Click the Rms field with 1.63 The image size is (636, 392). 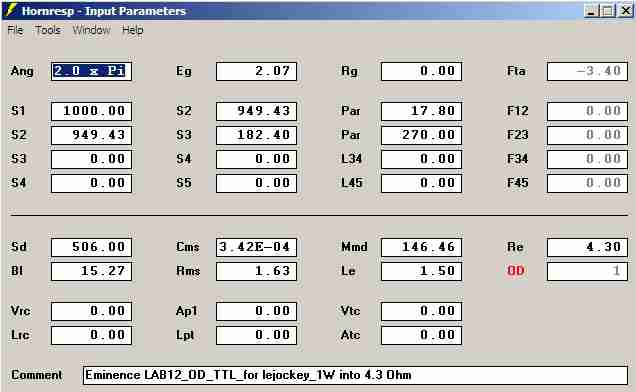coord(256,271)
